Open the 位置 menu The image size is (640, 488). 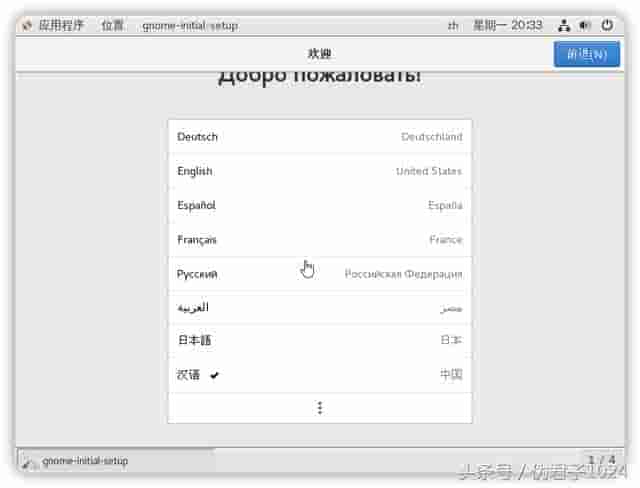112,26
